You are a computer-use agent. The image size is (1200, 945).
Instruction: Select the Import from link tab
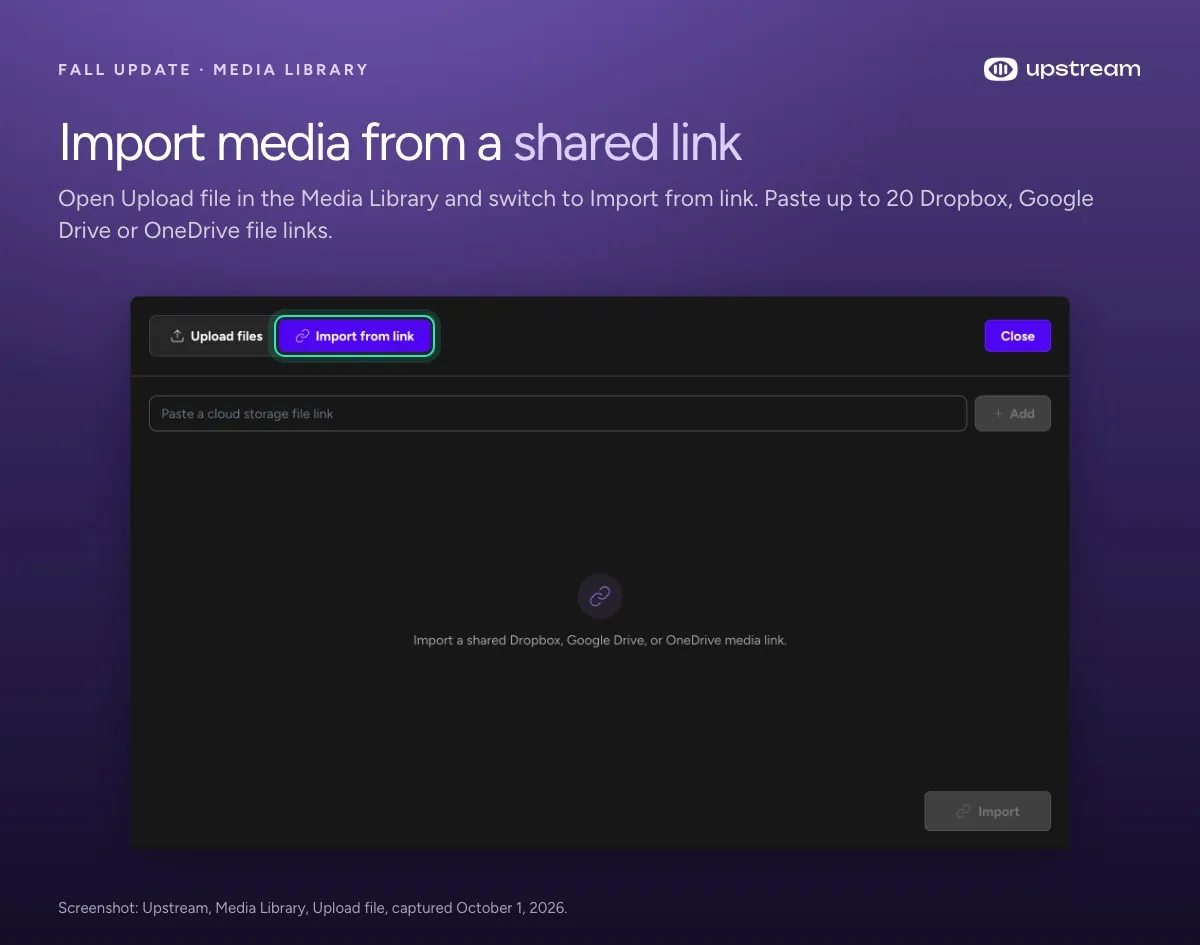354,336
